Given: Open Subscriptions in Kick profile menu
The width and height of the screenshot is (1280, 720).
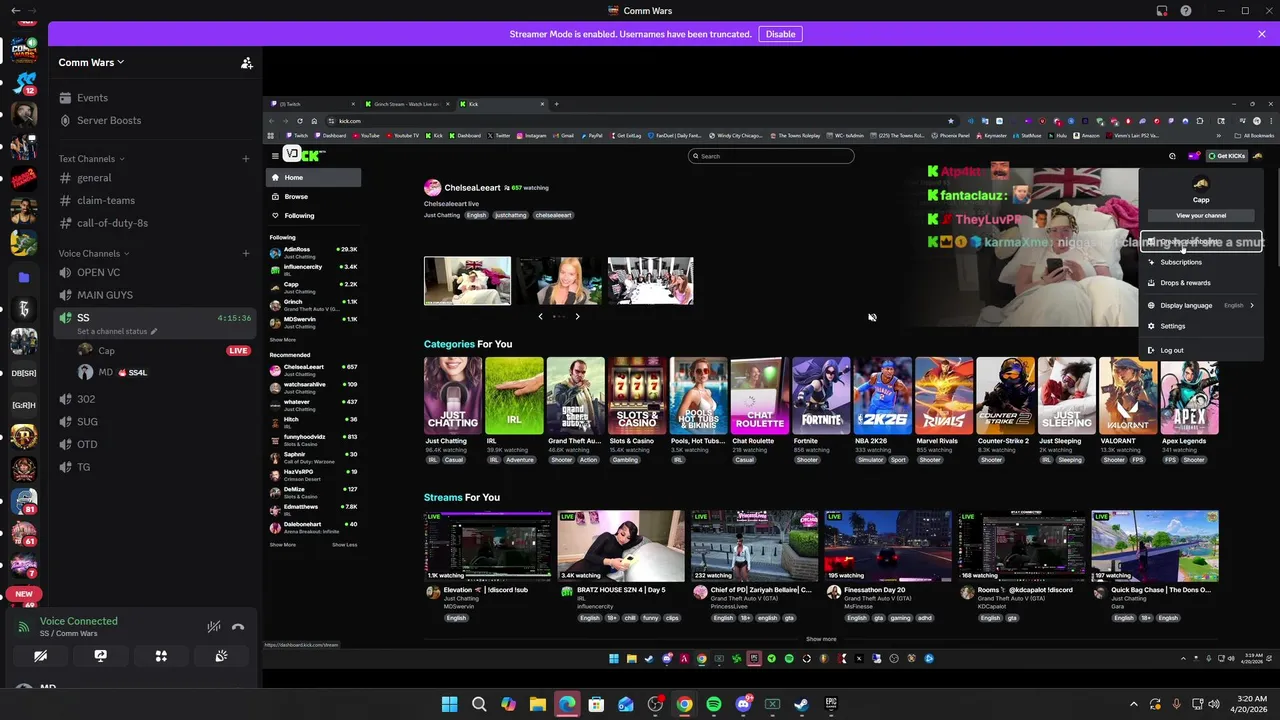Looking at the screenshot, I should (x=1201, y=262).
